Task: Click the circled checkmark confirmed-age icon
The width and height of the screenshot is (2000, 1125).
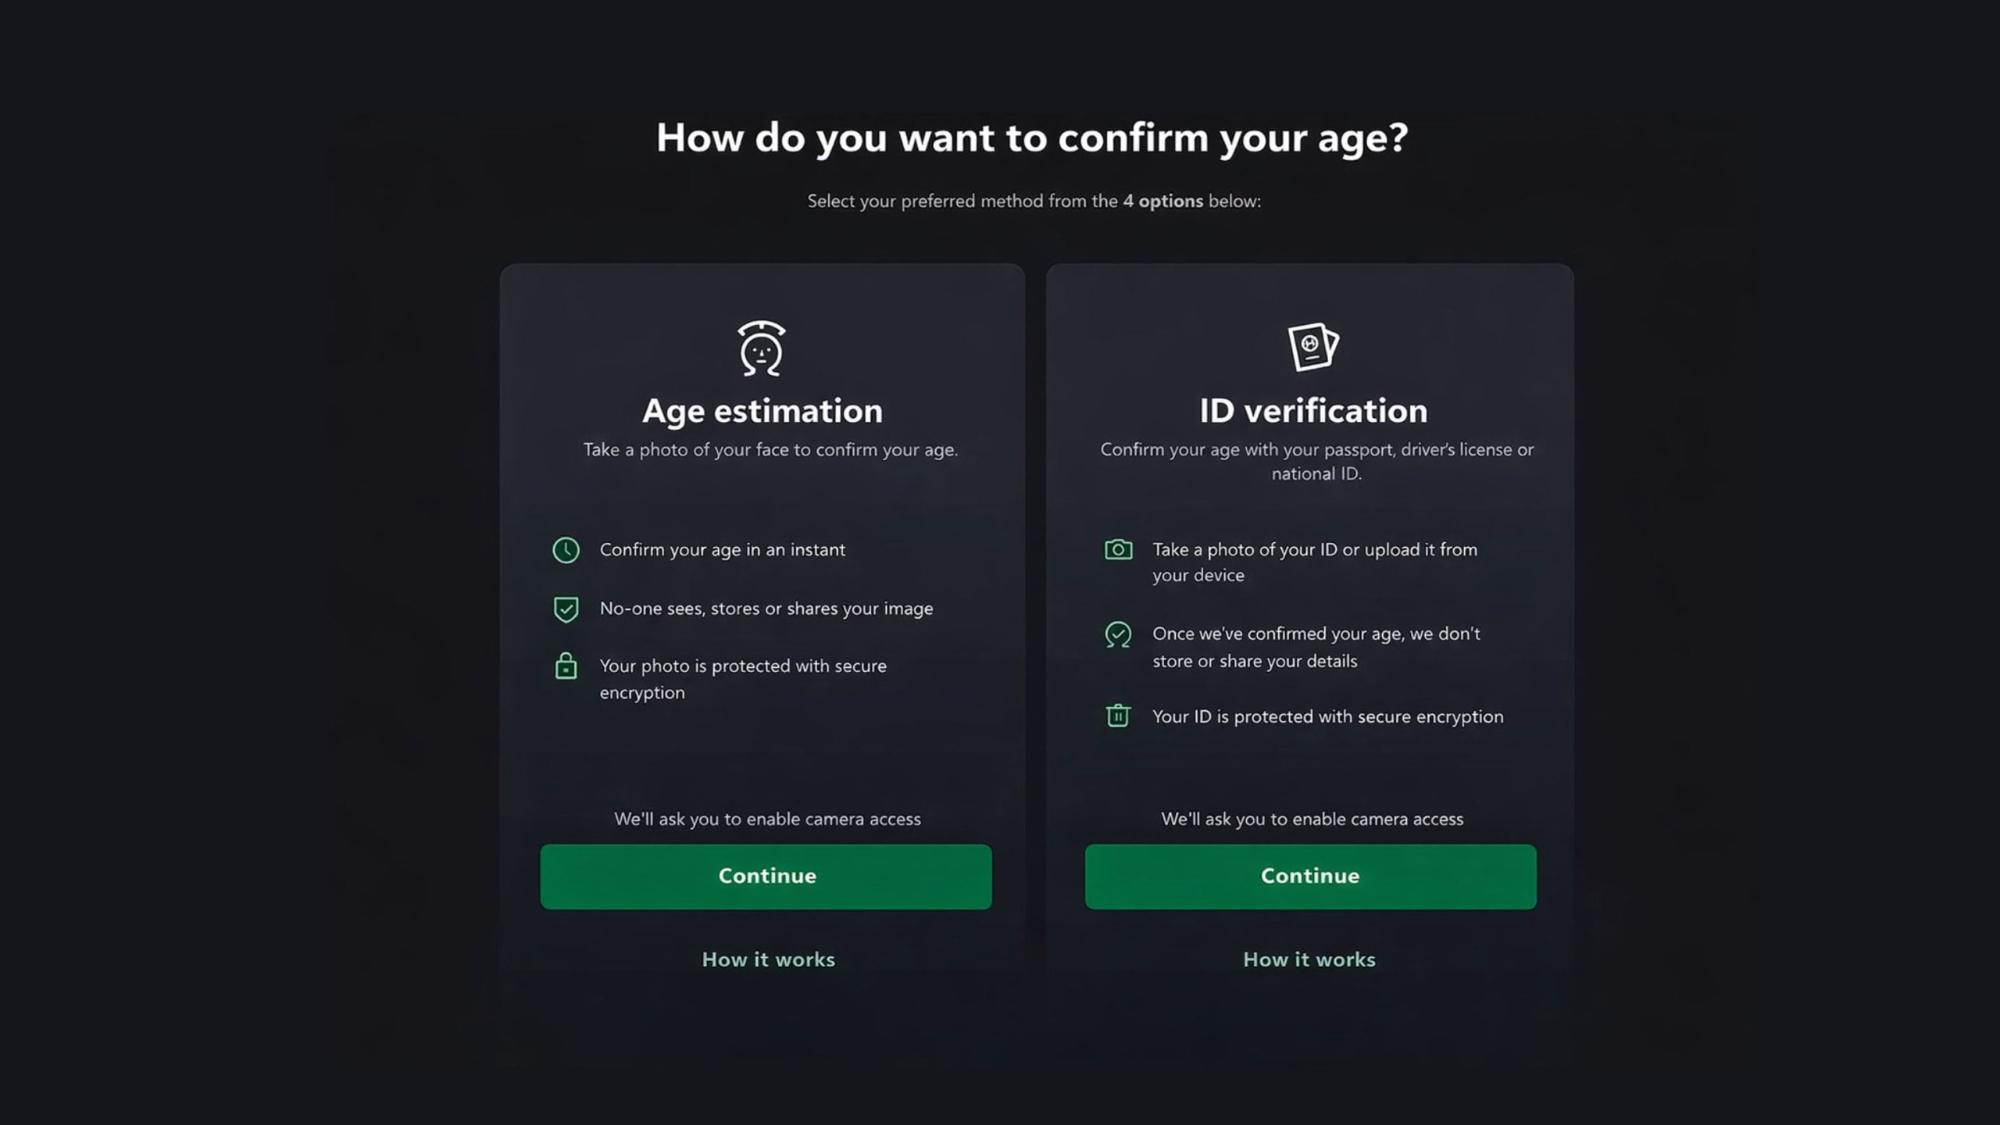Action: 1118,634
